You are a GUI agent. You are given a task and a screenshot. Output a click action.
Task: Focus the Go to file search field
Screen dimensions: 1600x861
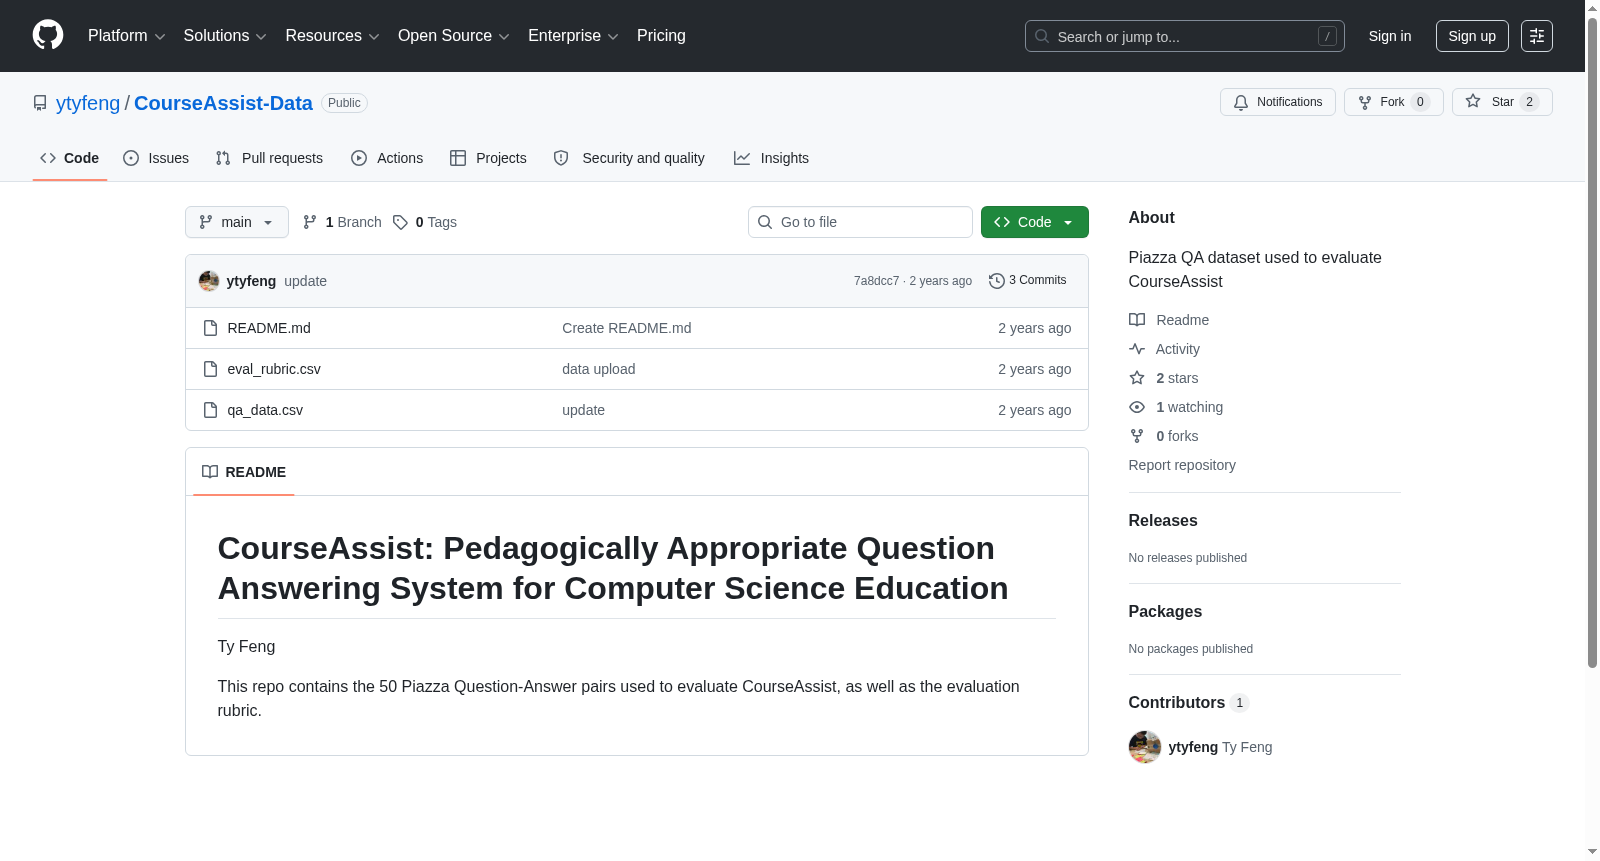coord(860,222)
